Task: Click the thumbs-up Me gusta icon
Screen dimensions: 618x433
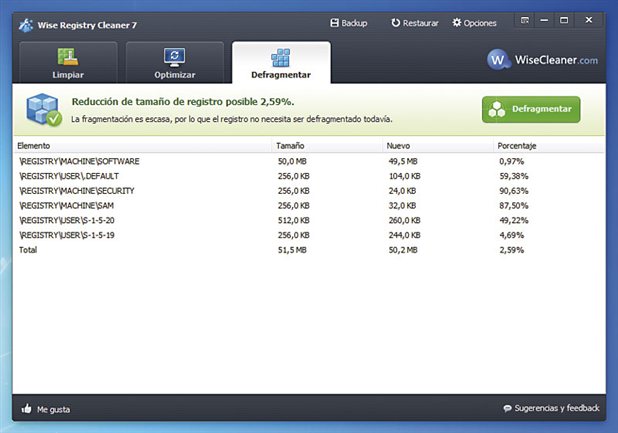Action: pyautogui.click(x=26, y=409)
